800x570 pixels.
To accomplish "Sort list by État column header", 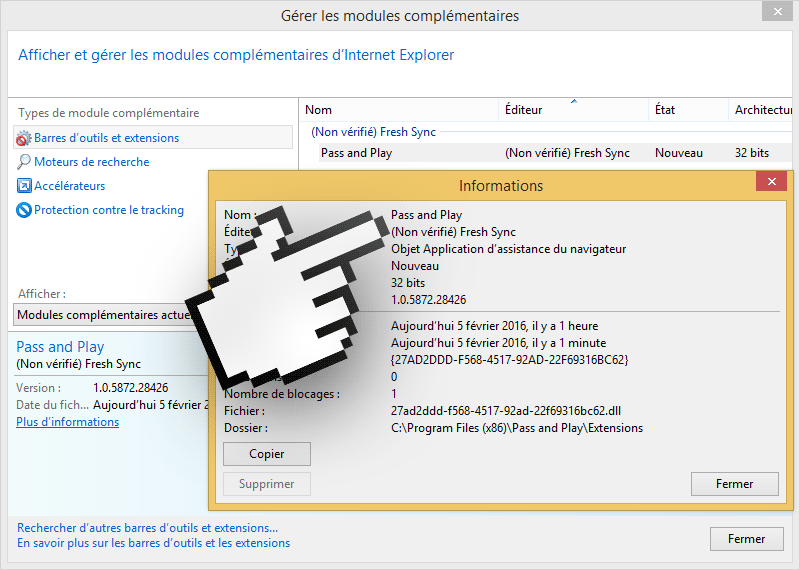I will [688, 110].
